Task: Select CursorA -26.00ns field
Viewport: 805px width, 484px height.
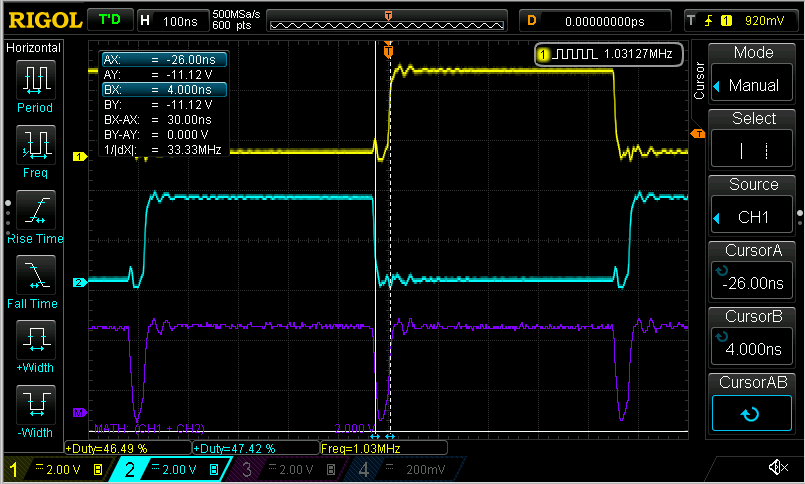Action: point(751,281)
